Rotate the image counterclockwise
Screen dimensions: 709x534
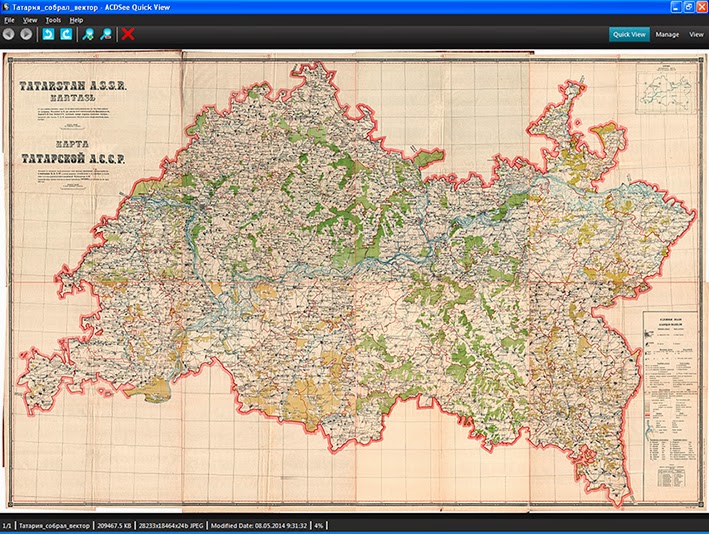click(48, 34)
